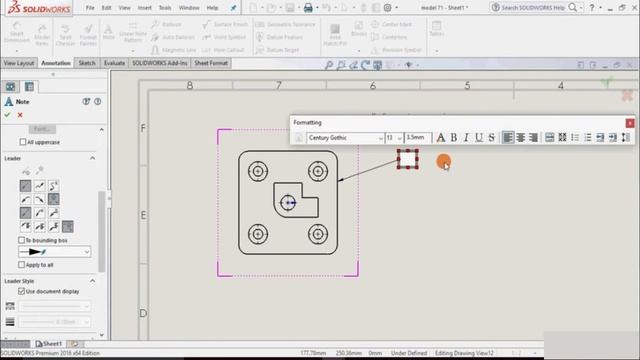The image size is (640, 360).
Task: Choose leader right attachment icon
Action: (x=40, y=200)
